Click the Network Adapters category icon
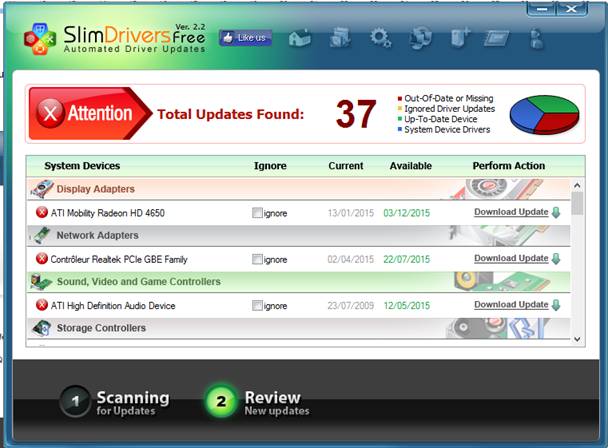Screen dimensions: 608x448 pos(41,235)
